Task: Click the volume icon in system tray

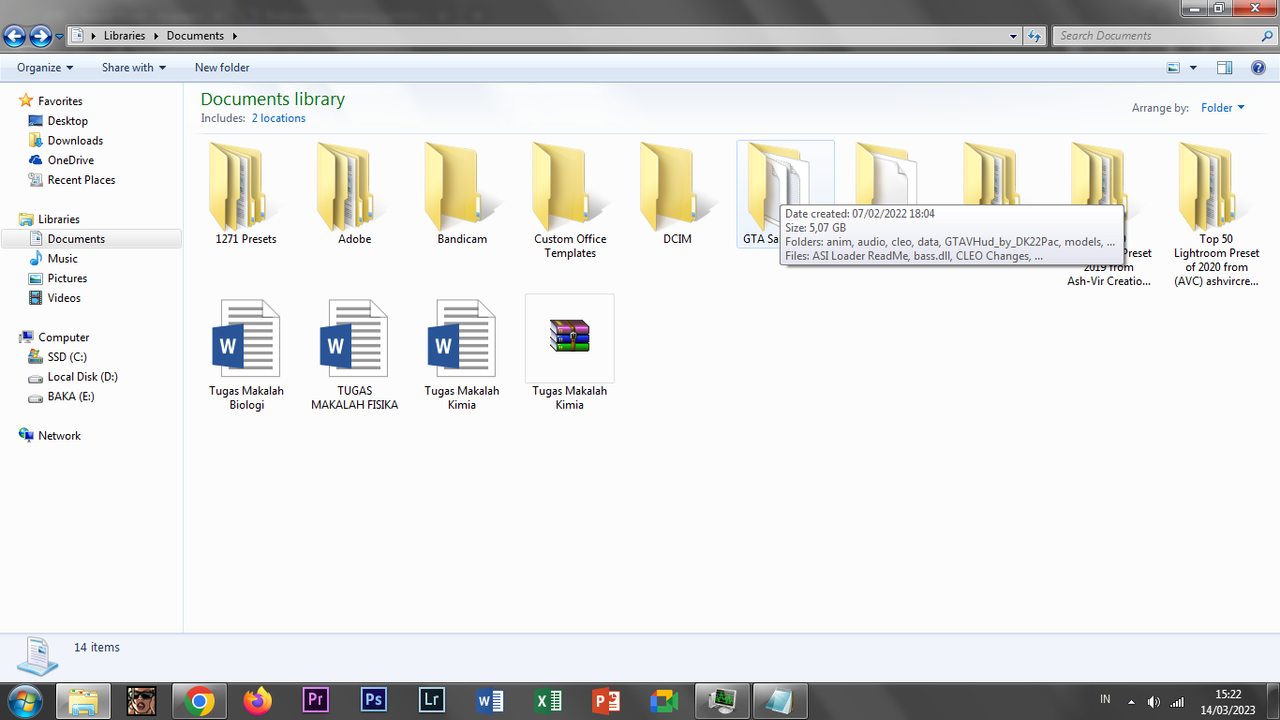Action: [1154, 701]
